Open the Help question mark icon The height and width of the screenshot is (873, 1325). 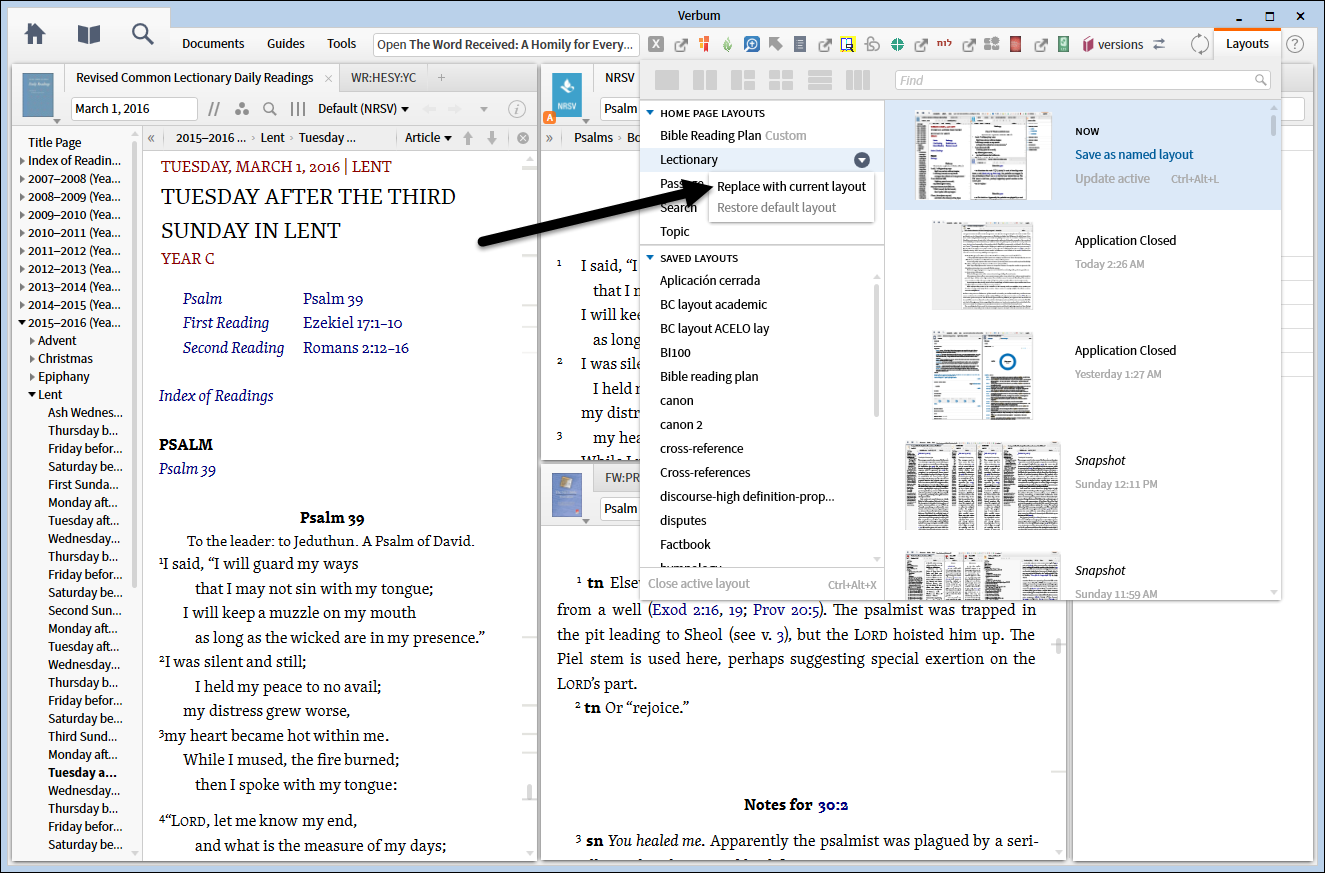tap(1295, 44)
